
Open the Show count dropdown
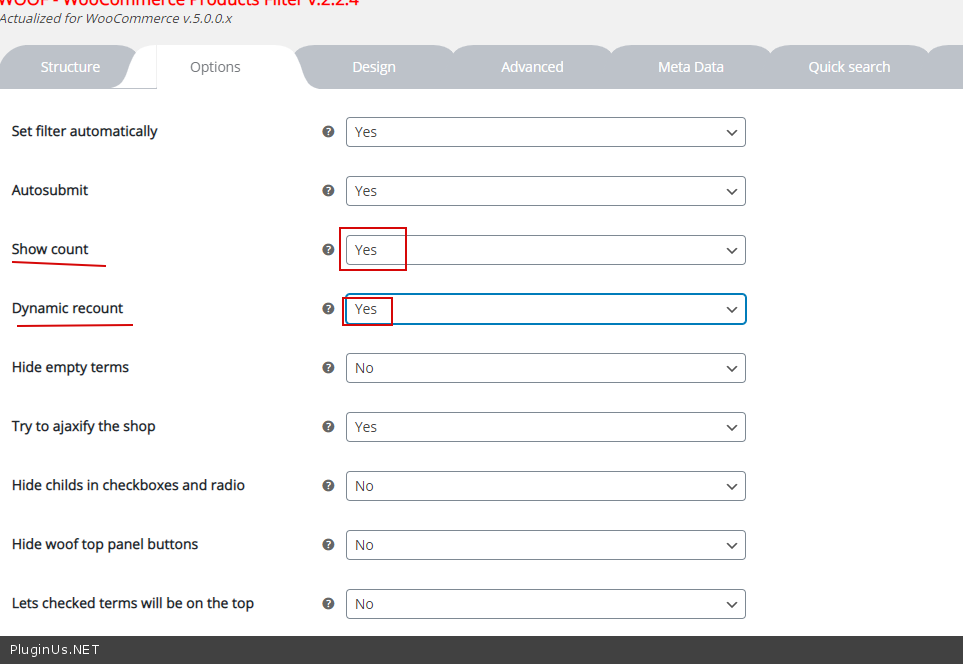tap(545, 250)
